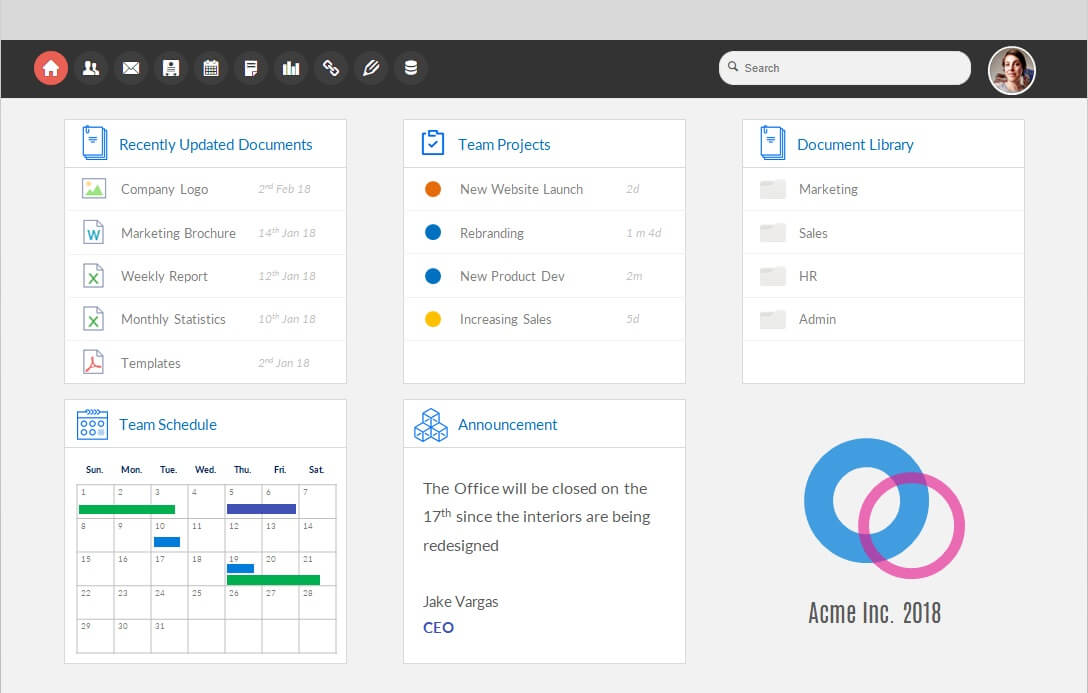Screen dimensions: 1088x693
Task: Select the blue event bar on day 10
Action: coord(167,542)
